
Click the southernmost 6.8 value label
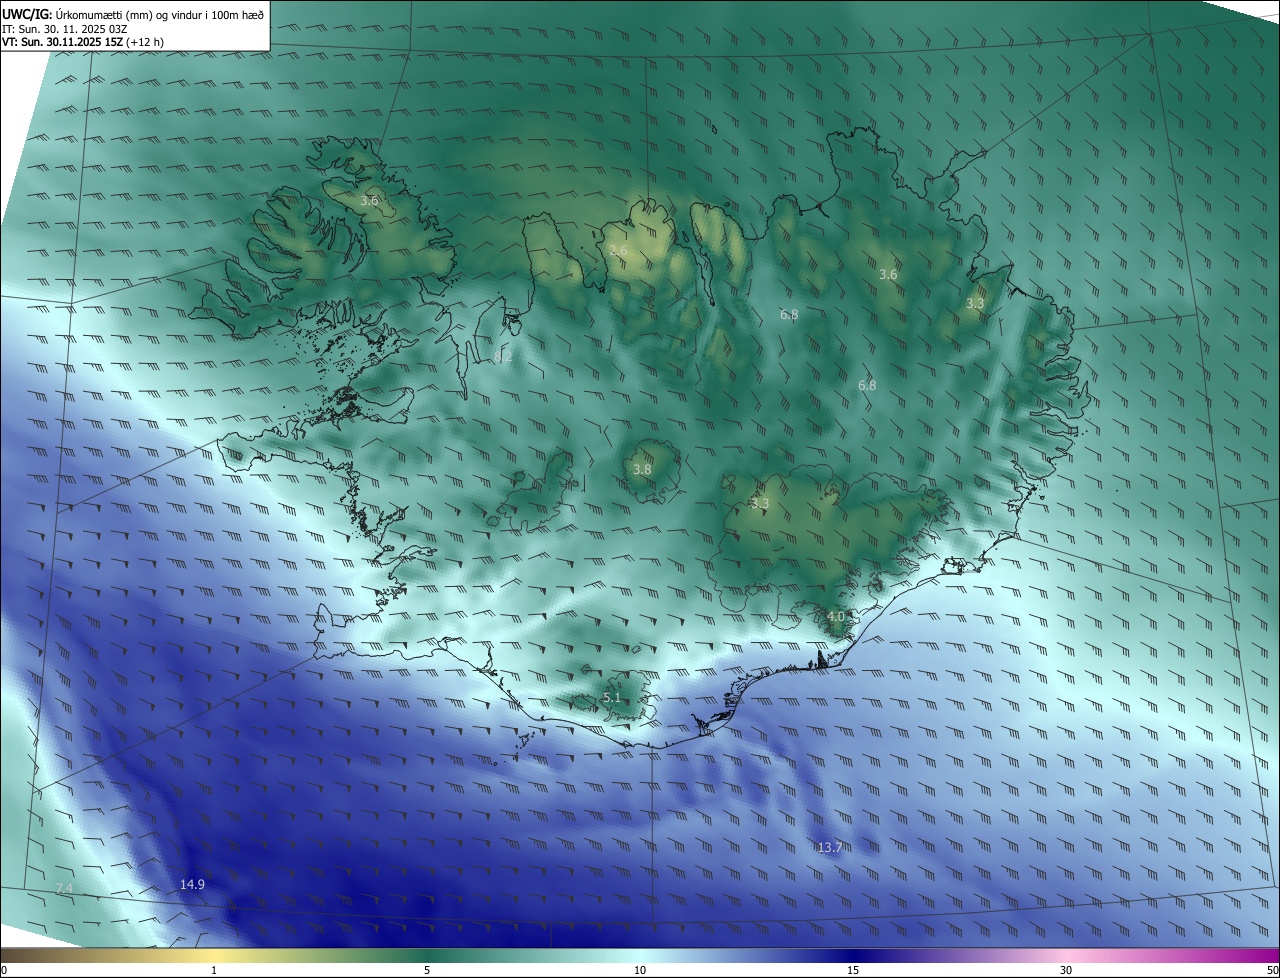(x=867, y=385)
